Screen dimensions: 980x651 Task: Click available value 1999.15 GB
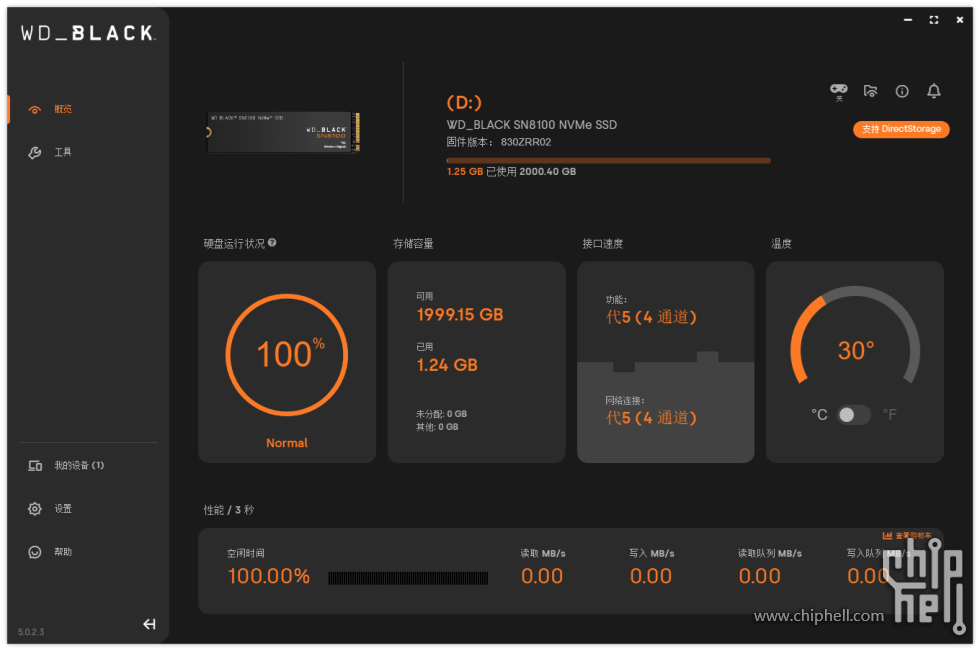[460, 315]
